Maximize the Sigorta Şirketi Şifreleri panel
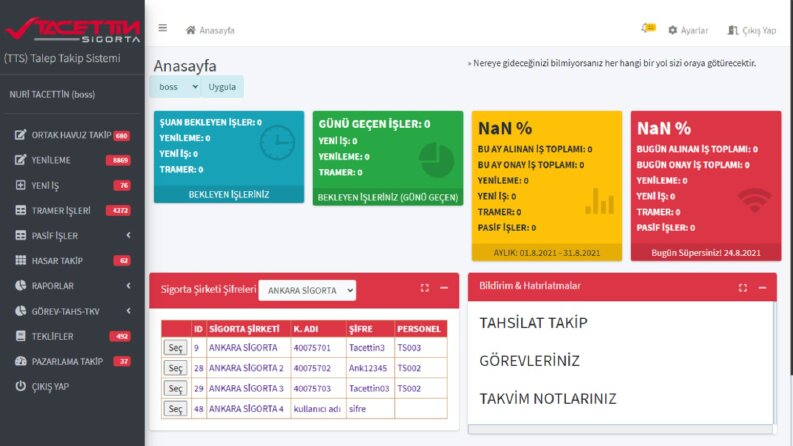Image resolution: width=793 pixels, height=446 pixels. [x=425, y=288]
